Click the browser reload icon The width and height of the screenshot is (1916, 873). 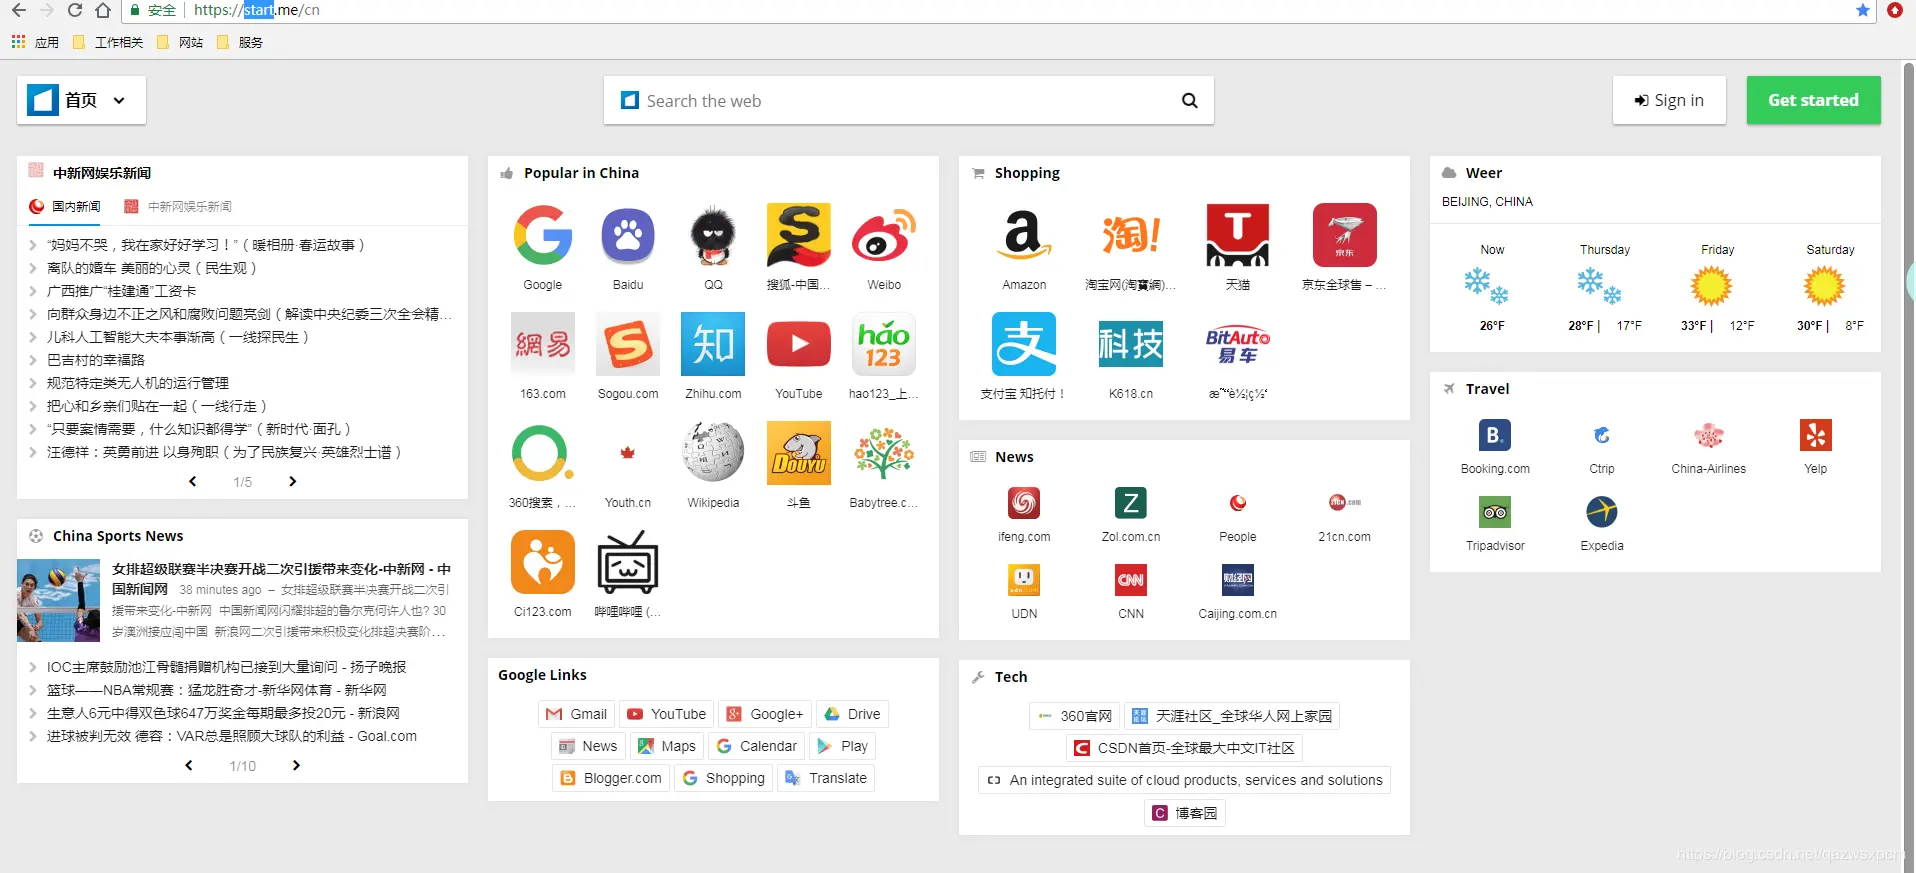pos(75,10)
